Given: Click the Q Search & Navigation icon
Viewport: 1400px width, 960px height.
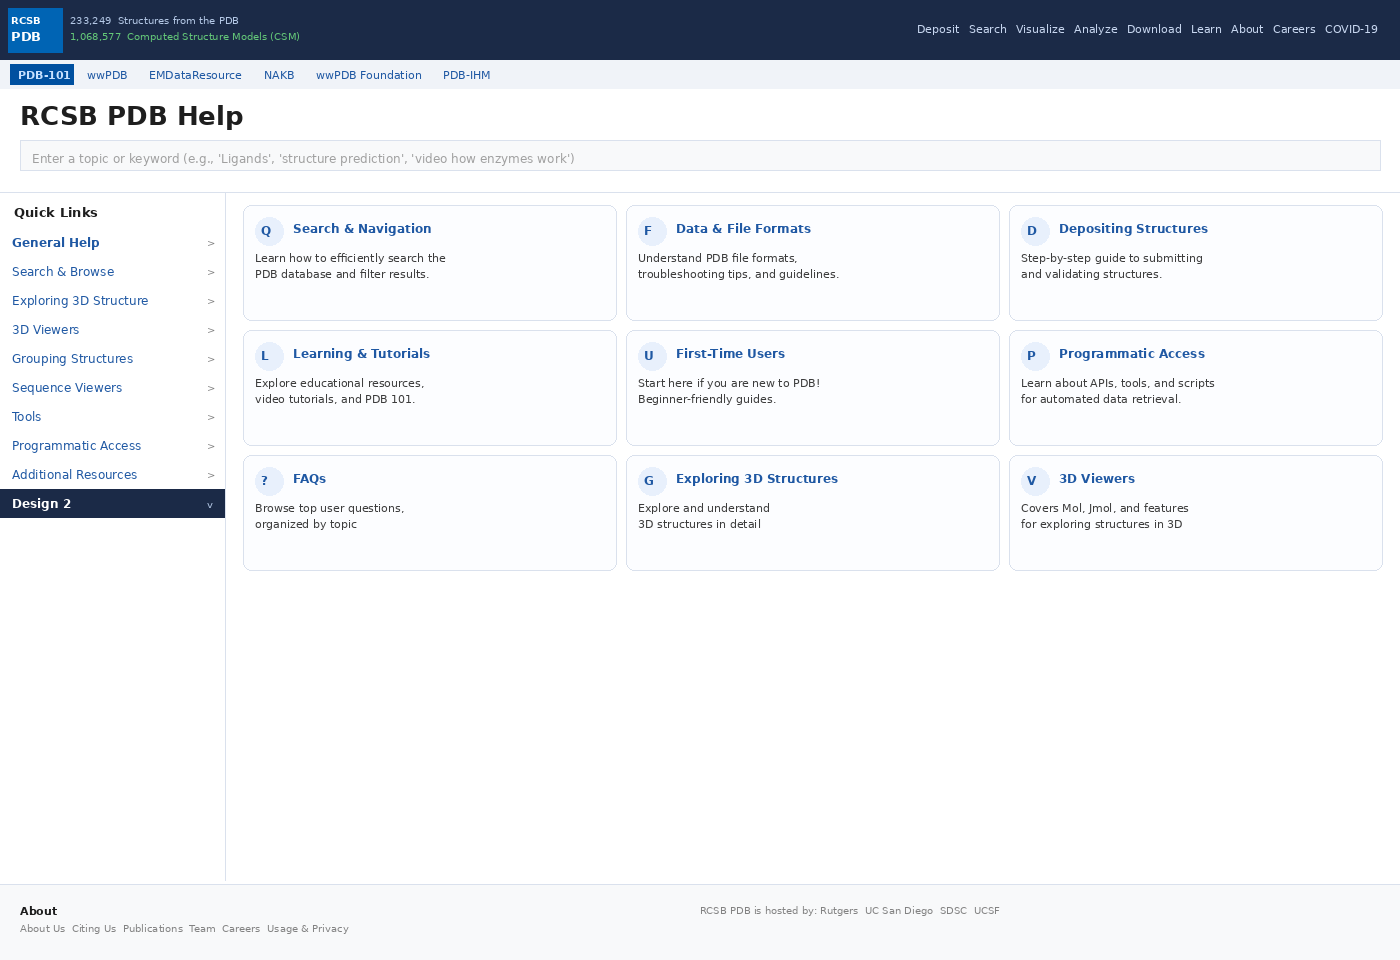Looking at the screenshot, I should (x=268, y=231).
